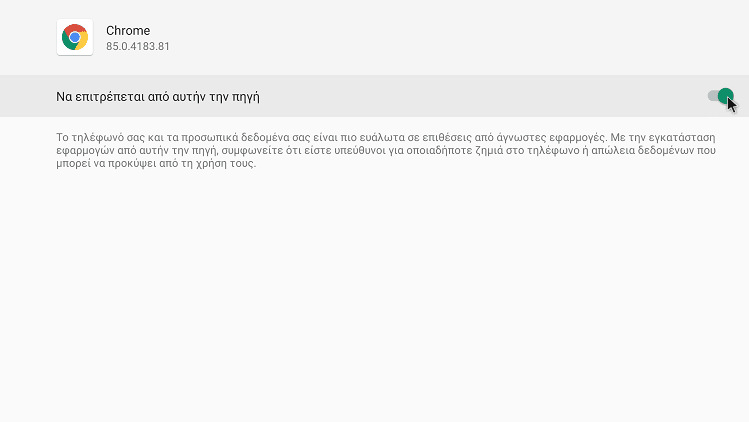749x422 pixels.
Task: Disable the allow from this source switch
Action: [x=720, y=96]
